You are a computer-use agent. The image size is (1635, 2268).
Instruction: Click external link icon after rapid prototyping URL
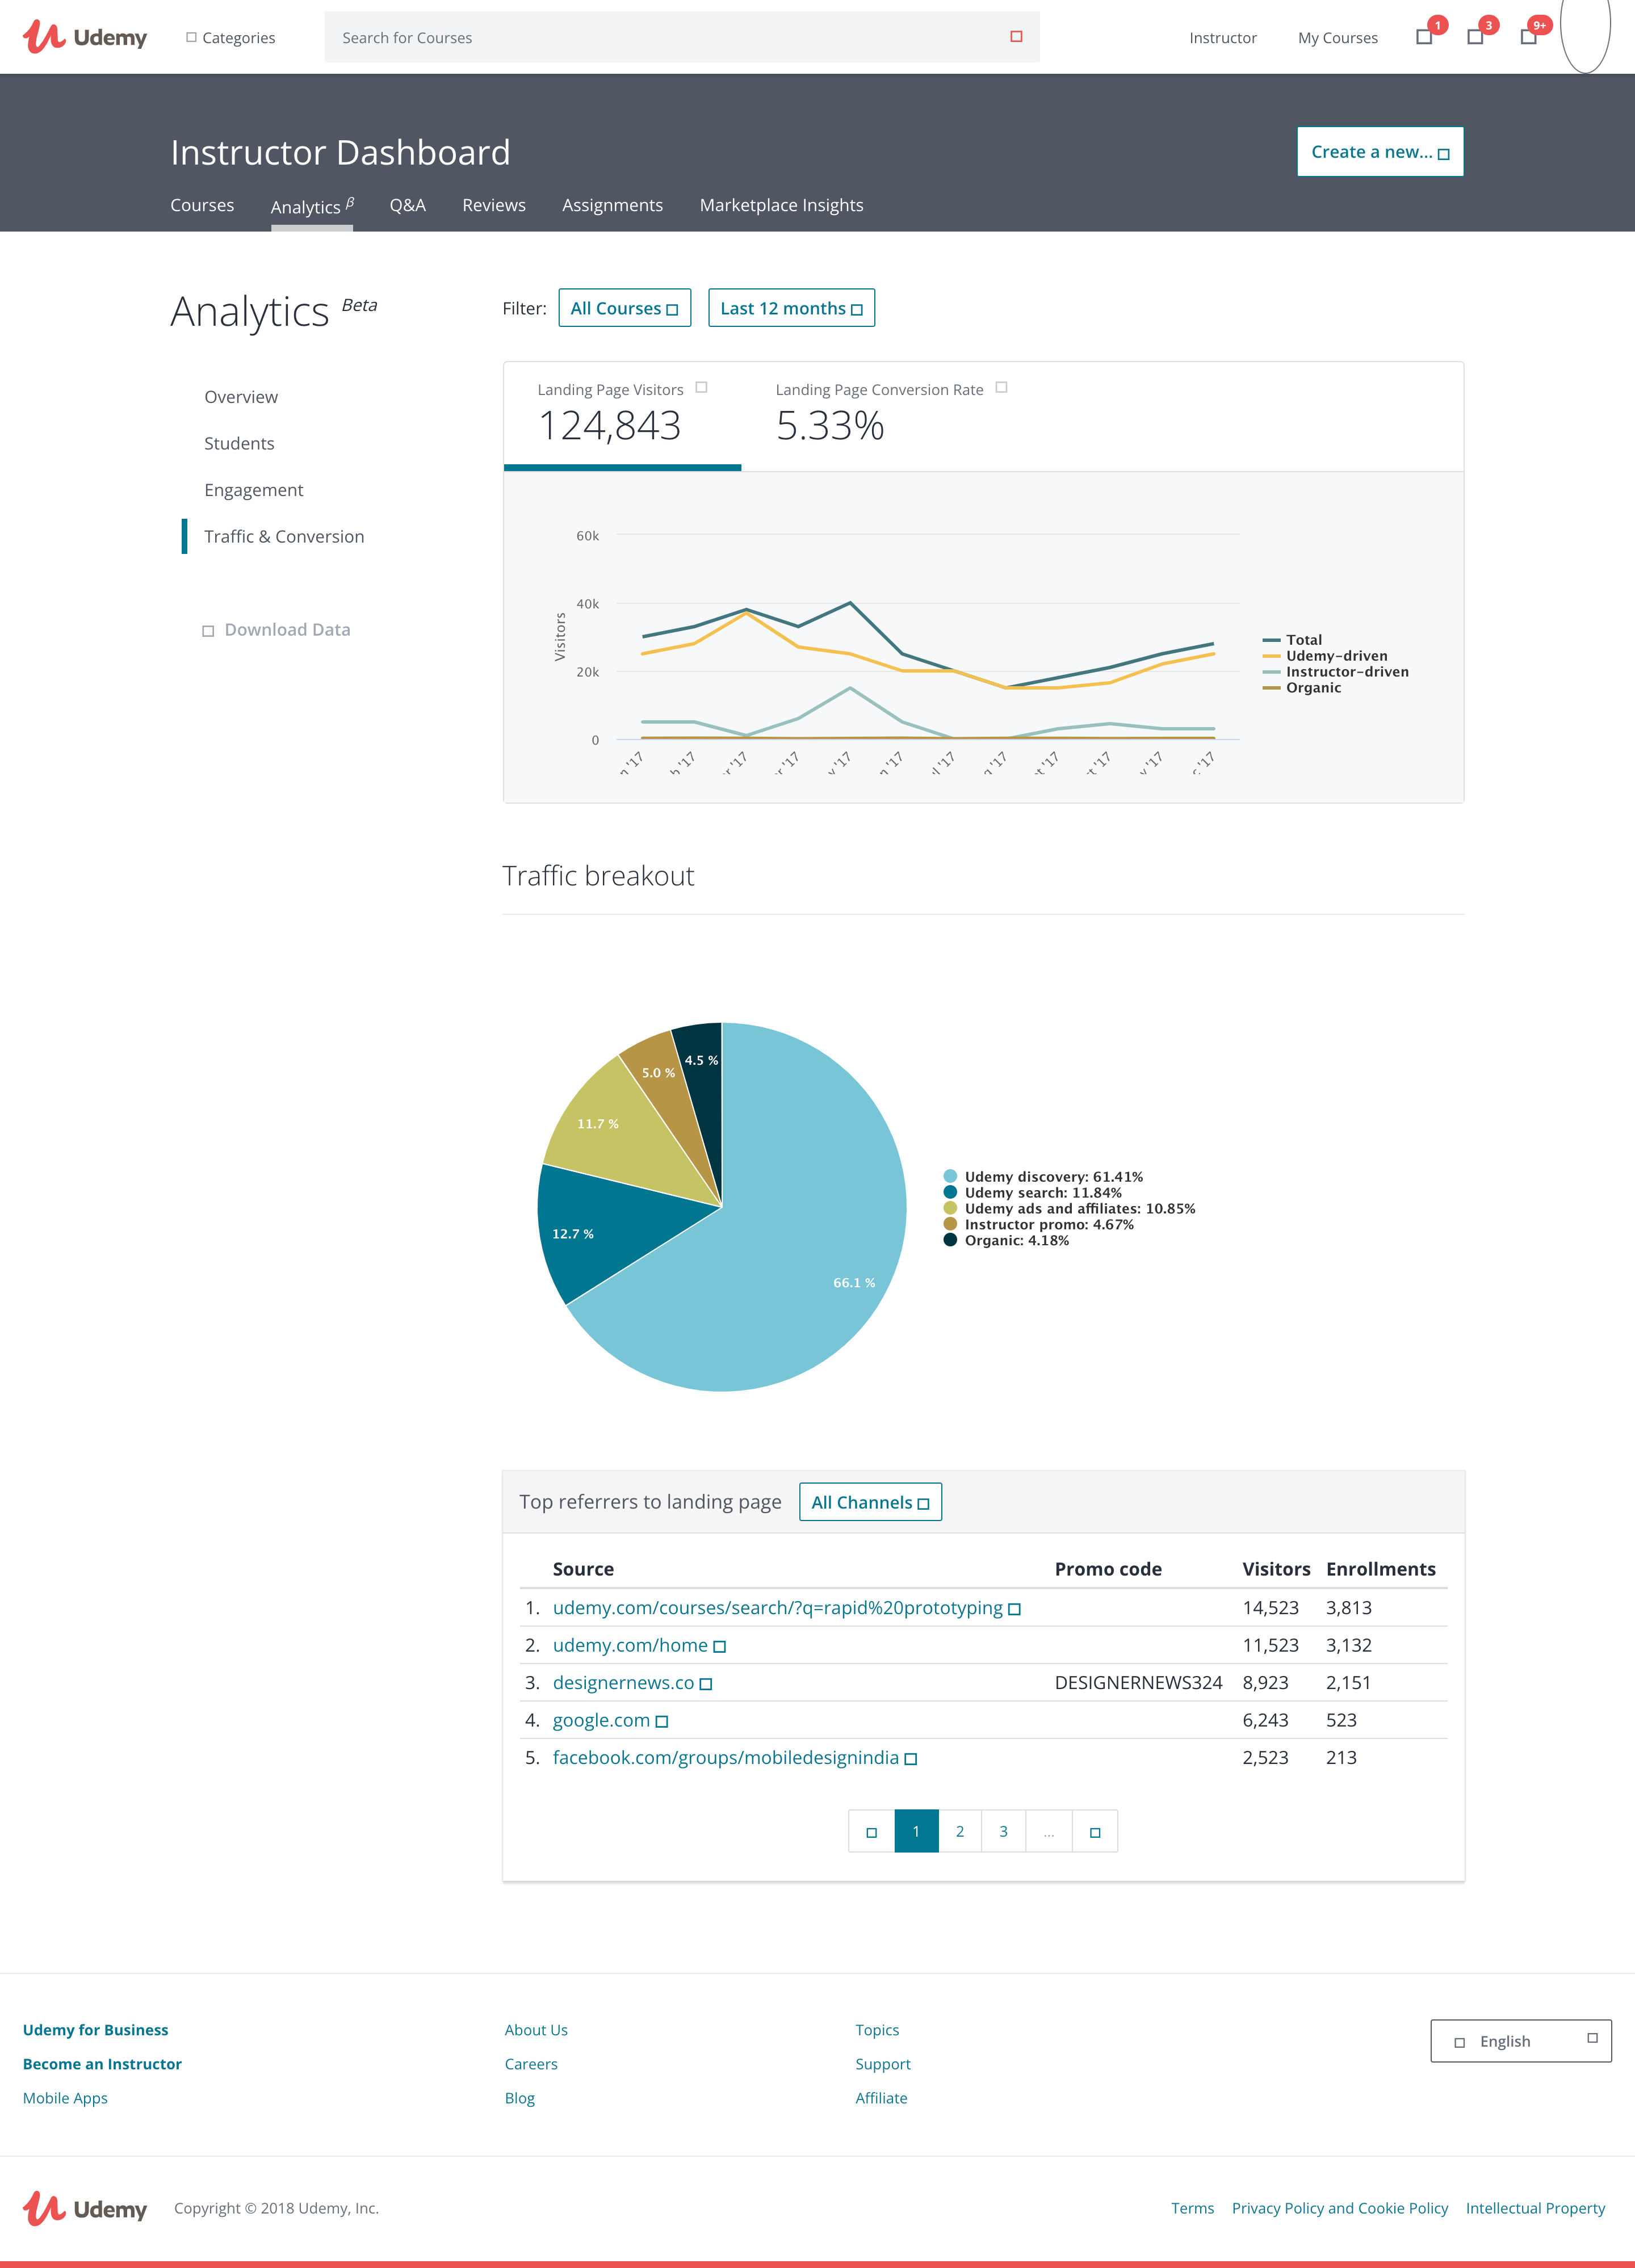(1014, 1609)
